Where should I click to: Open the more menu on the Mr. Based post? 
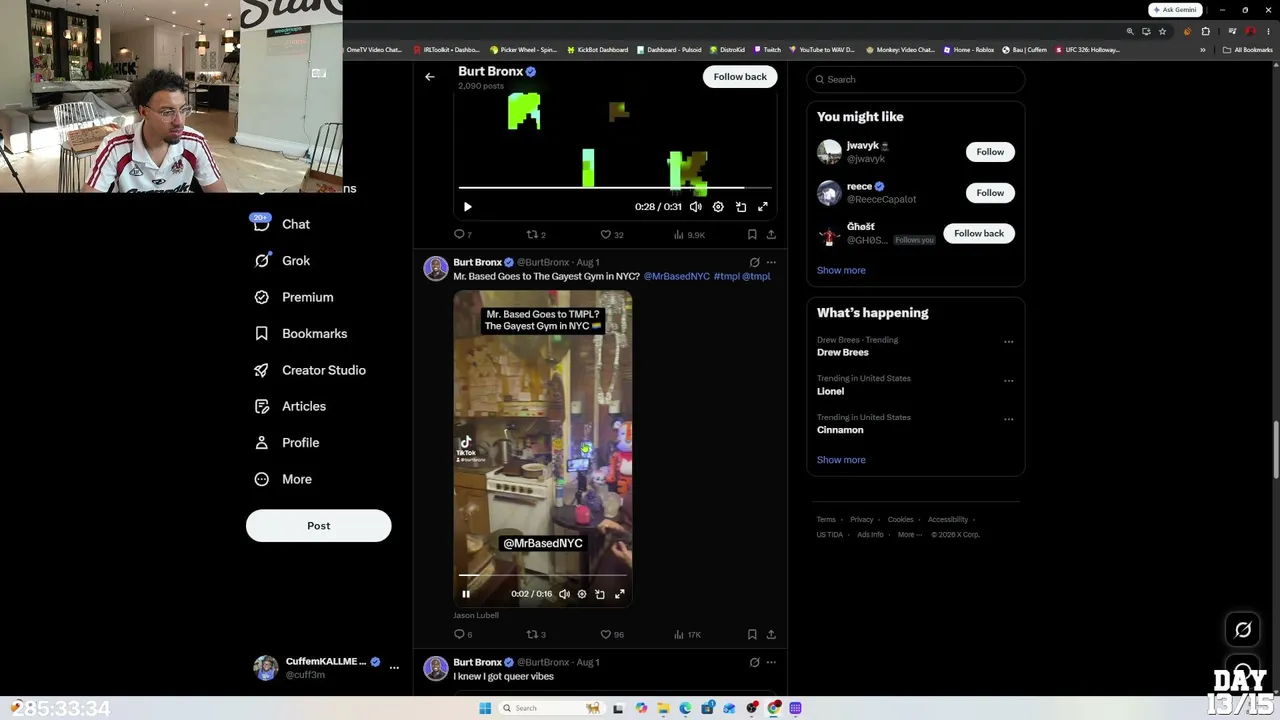[771, 262]
